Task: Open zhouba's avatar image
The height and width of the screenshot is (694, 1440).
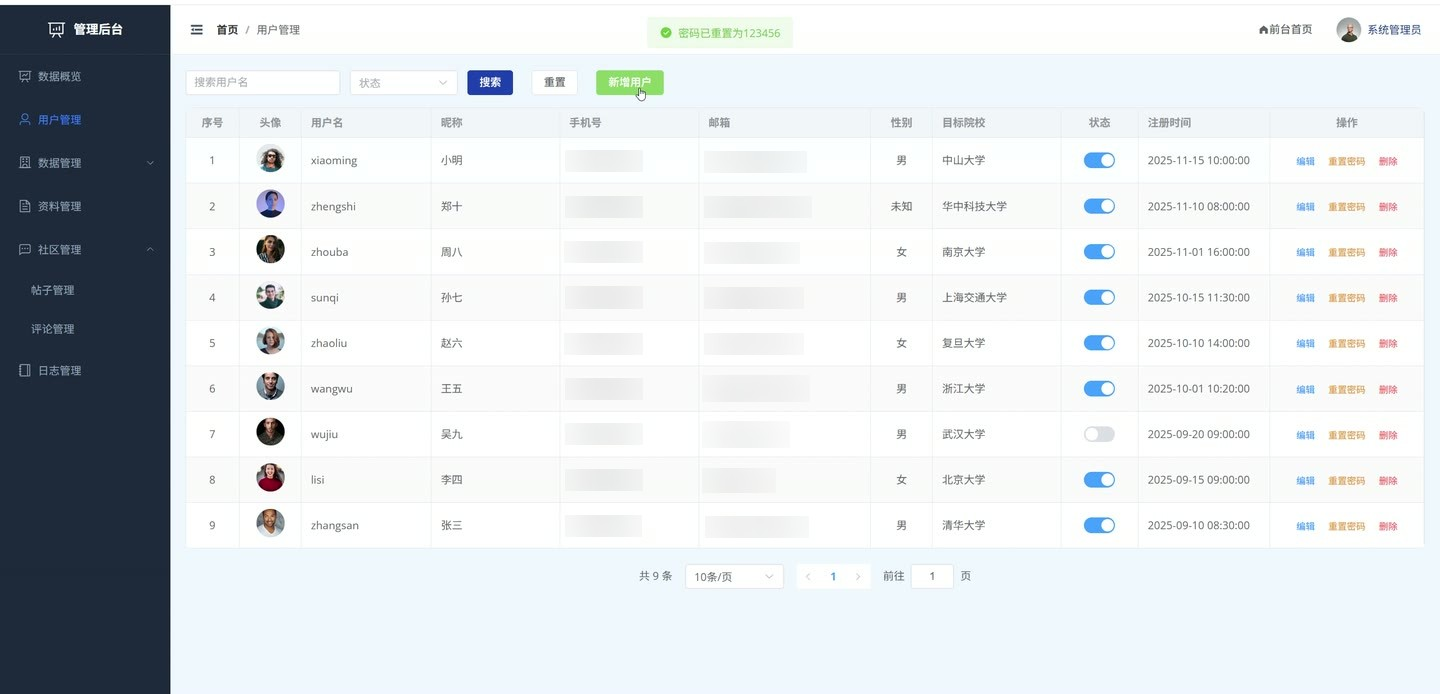Action: [x=270, y=250]
